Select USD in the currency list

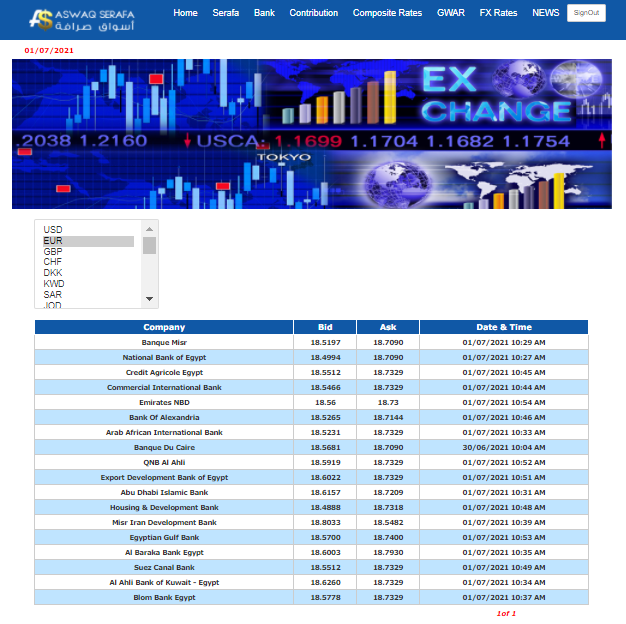[x=88, y=230]
